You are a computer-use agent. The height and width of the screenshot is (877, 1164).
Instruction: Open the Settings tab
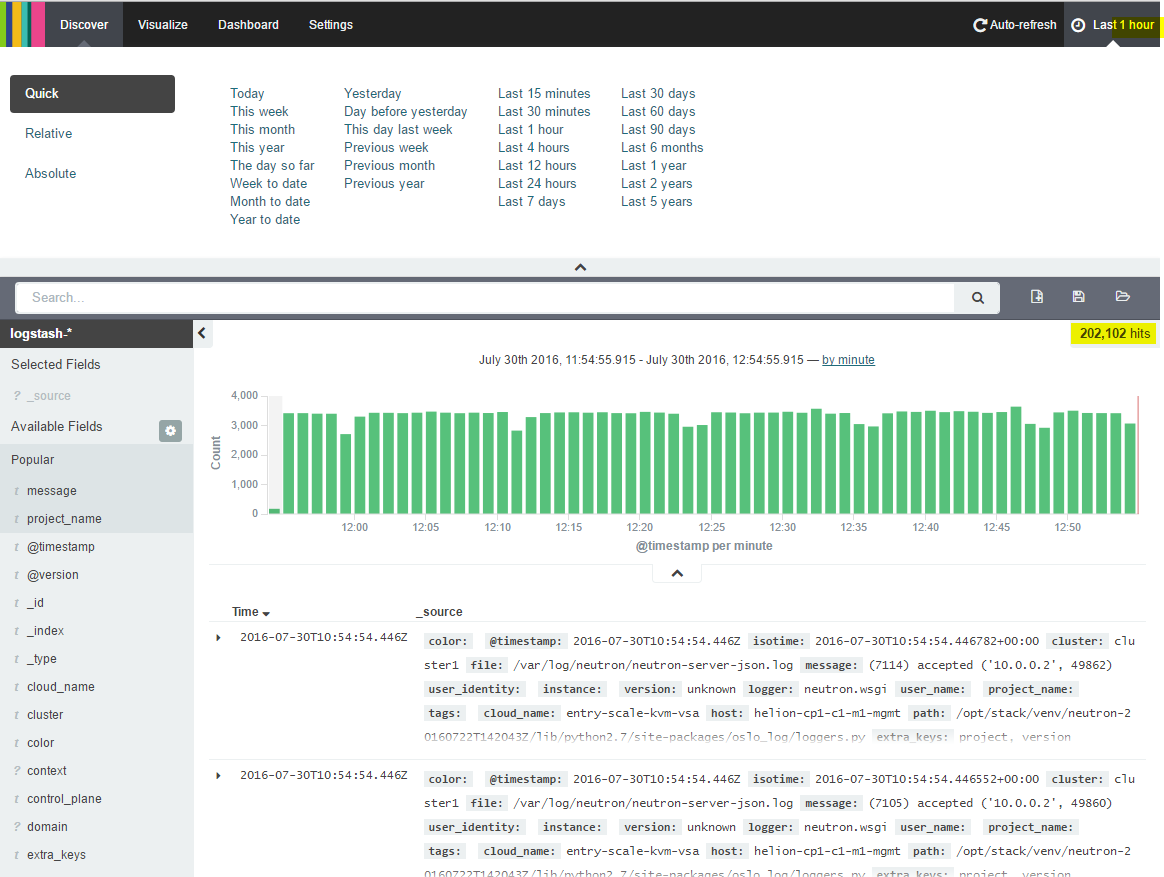click(x=330, y=25)
